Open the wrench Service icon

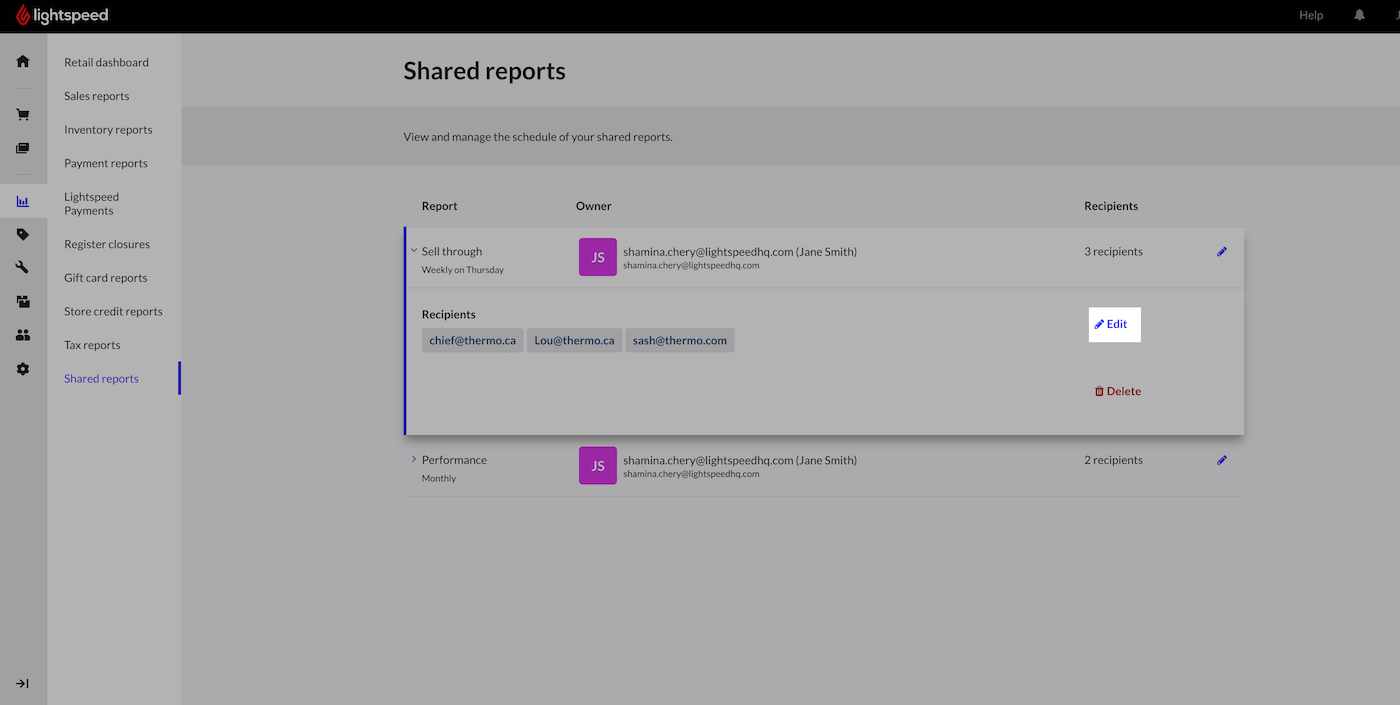point(23,267)
